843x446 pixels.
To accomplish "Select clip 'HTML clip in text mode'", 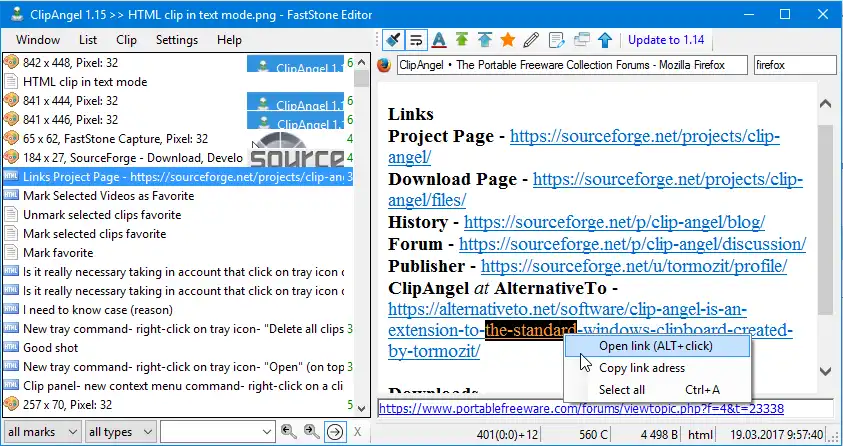I will pyautogui.click(x=178, y=82).
